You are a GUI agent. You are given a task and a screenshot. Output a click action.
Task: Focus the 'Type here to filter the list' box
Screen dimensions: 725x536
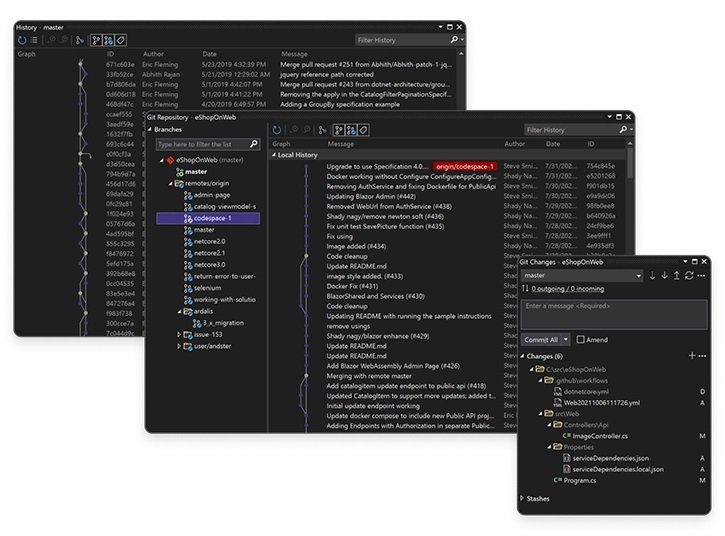pyautogui.click(x=203, y=144)
